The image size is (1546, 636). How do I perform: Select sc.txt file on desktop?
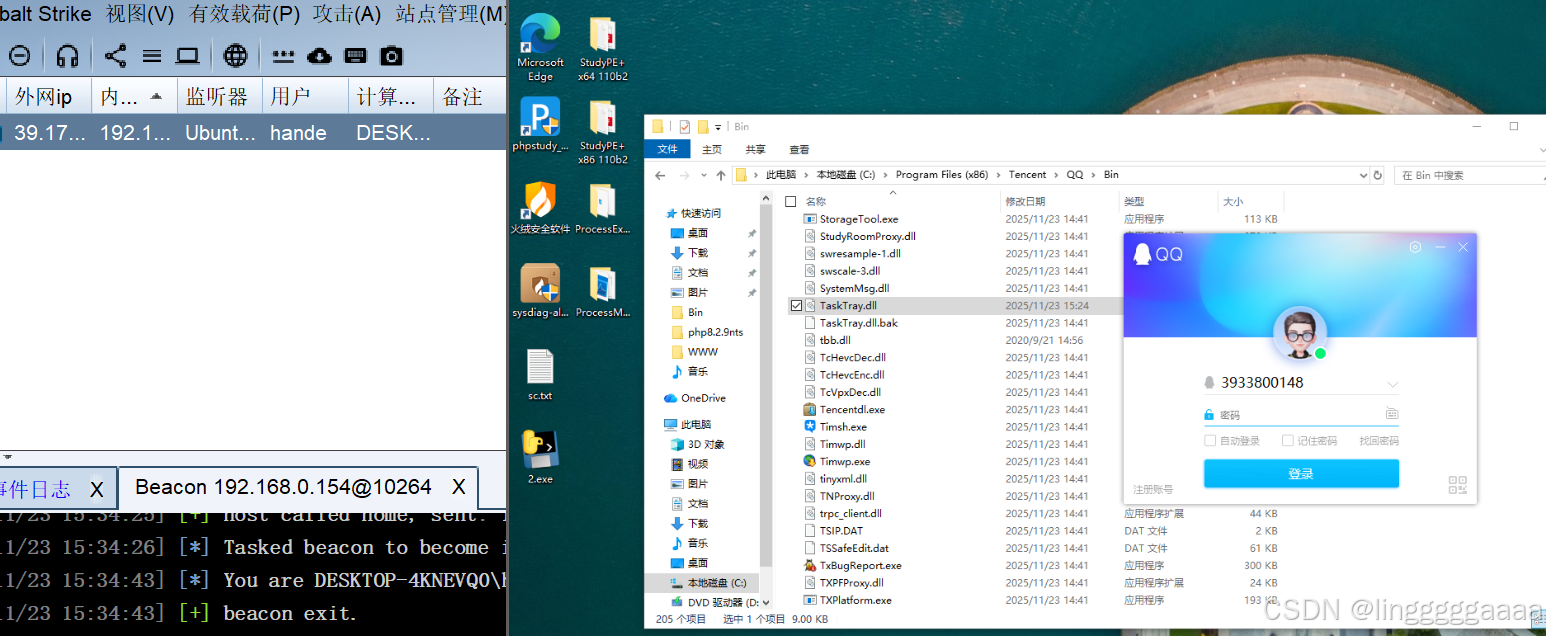pyautogui.click(x=540, y=374)
